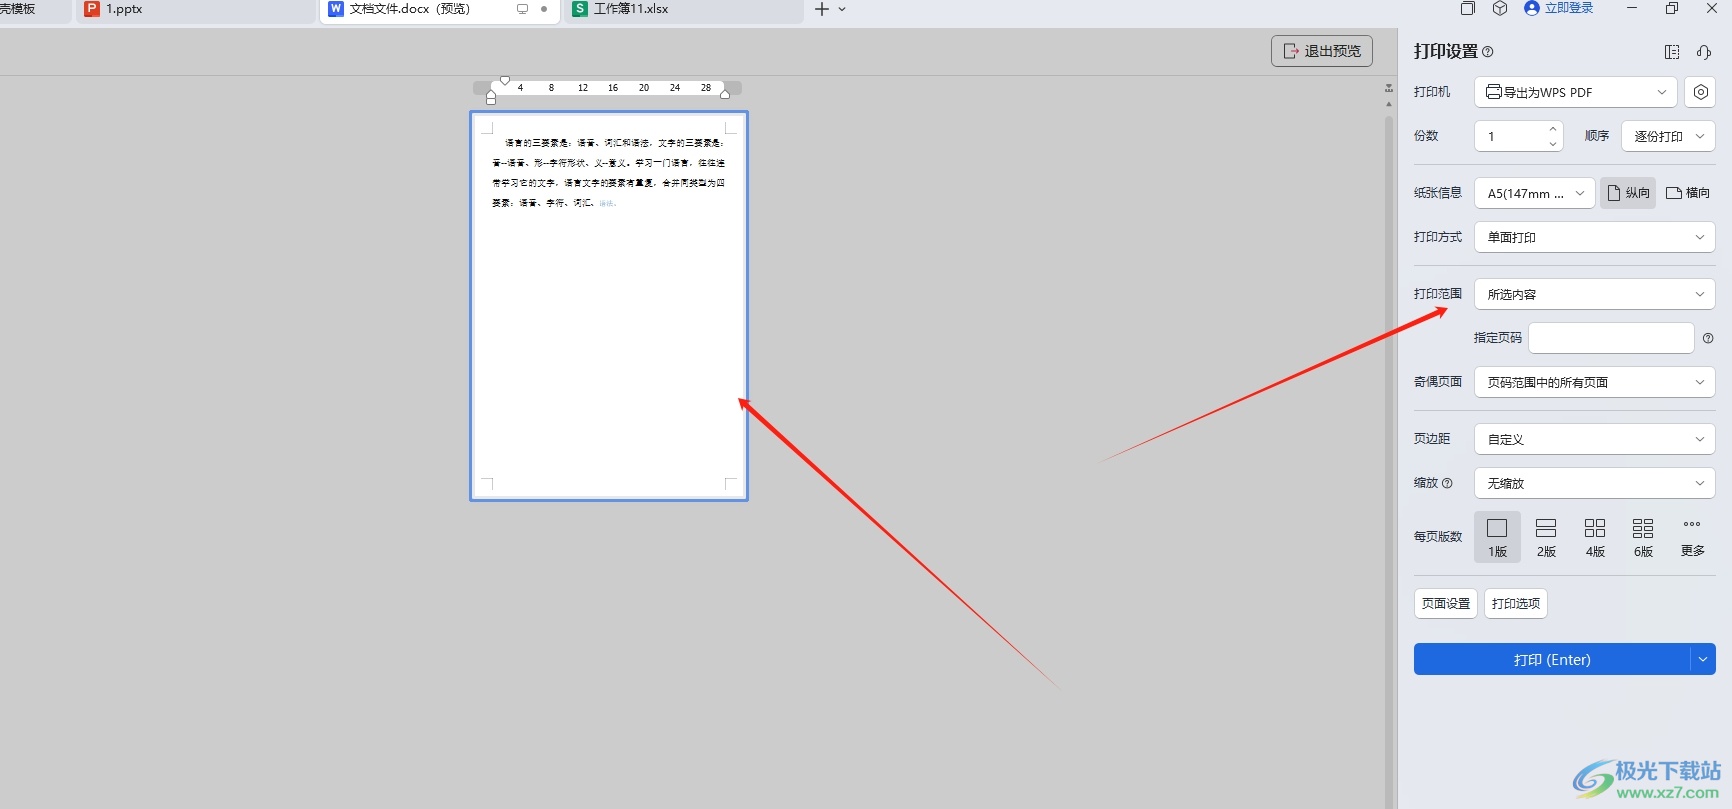Viewport: 1732px width, 809px height.
Task: Open the paper size dropdown A5
Action: (1534, 193)
